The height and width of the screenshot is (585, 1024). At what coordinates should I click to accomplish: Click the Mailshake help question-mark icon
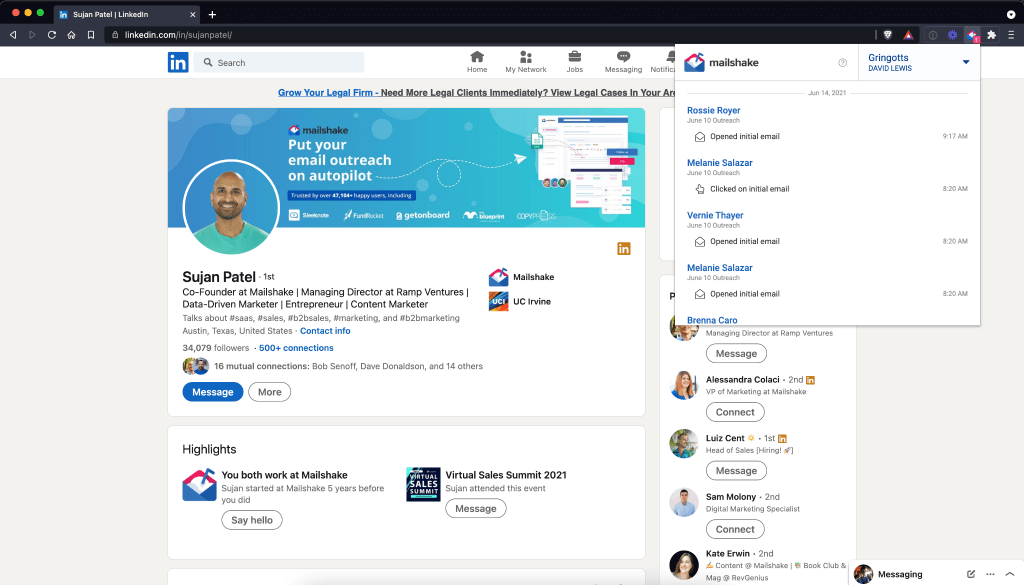842,62
